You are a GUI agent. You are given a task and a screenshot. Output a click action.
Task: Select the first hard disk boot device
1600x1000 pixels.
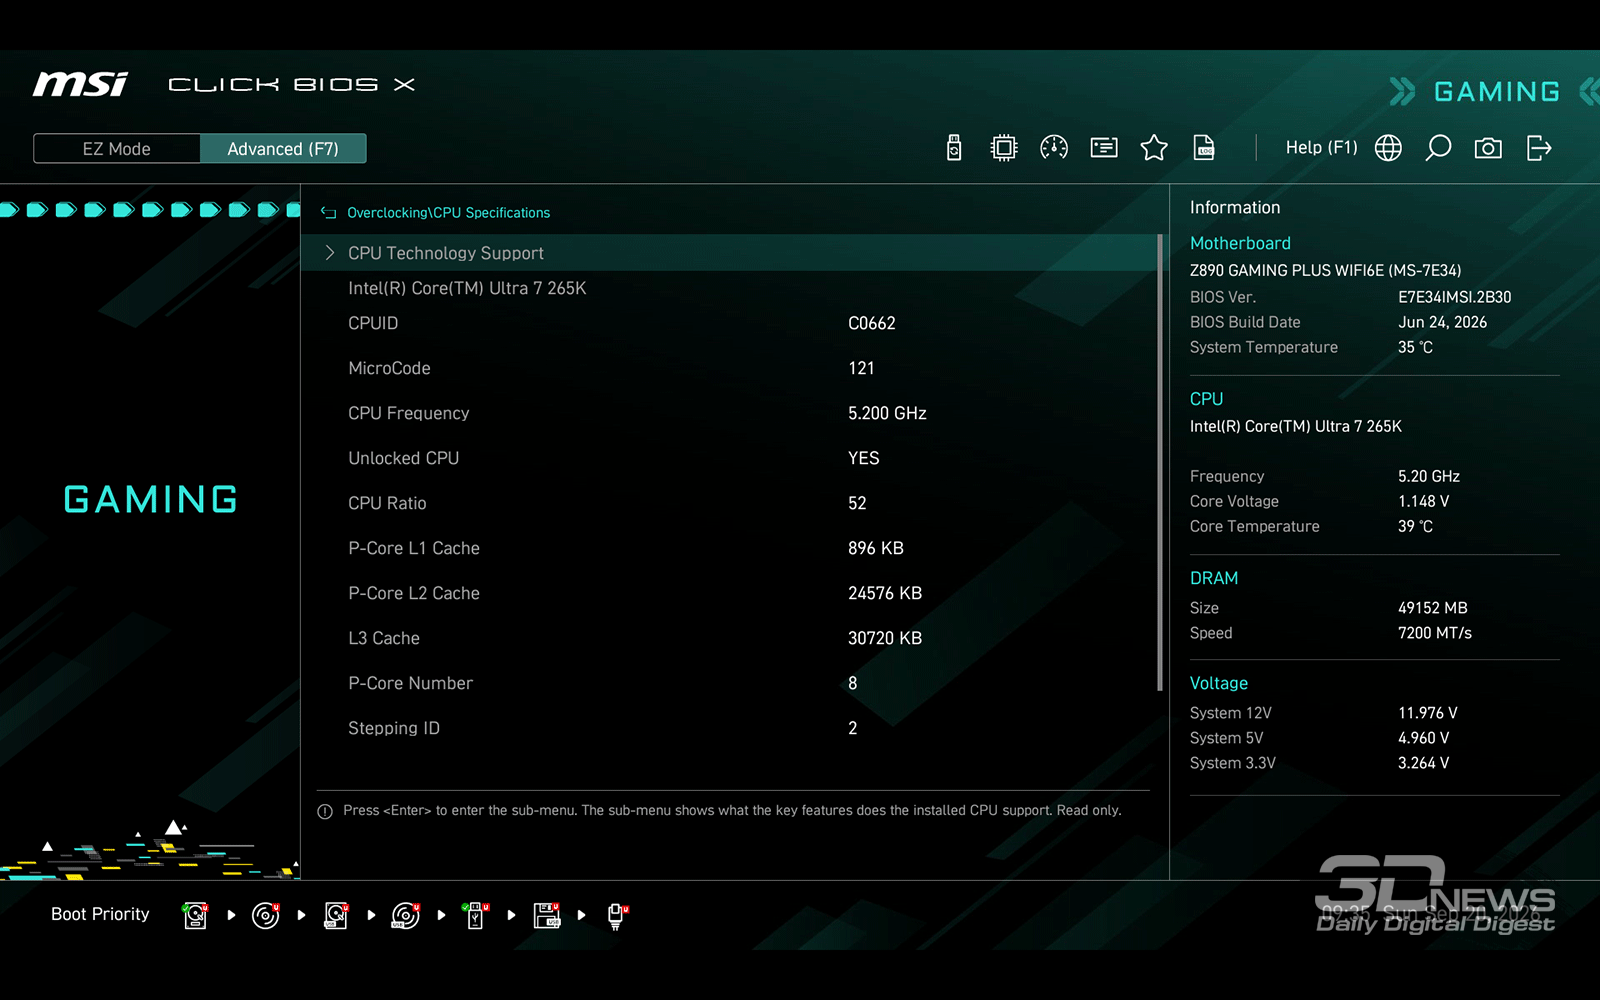(x=195, y=915)
